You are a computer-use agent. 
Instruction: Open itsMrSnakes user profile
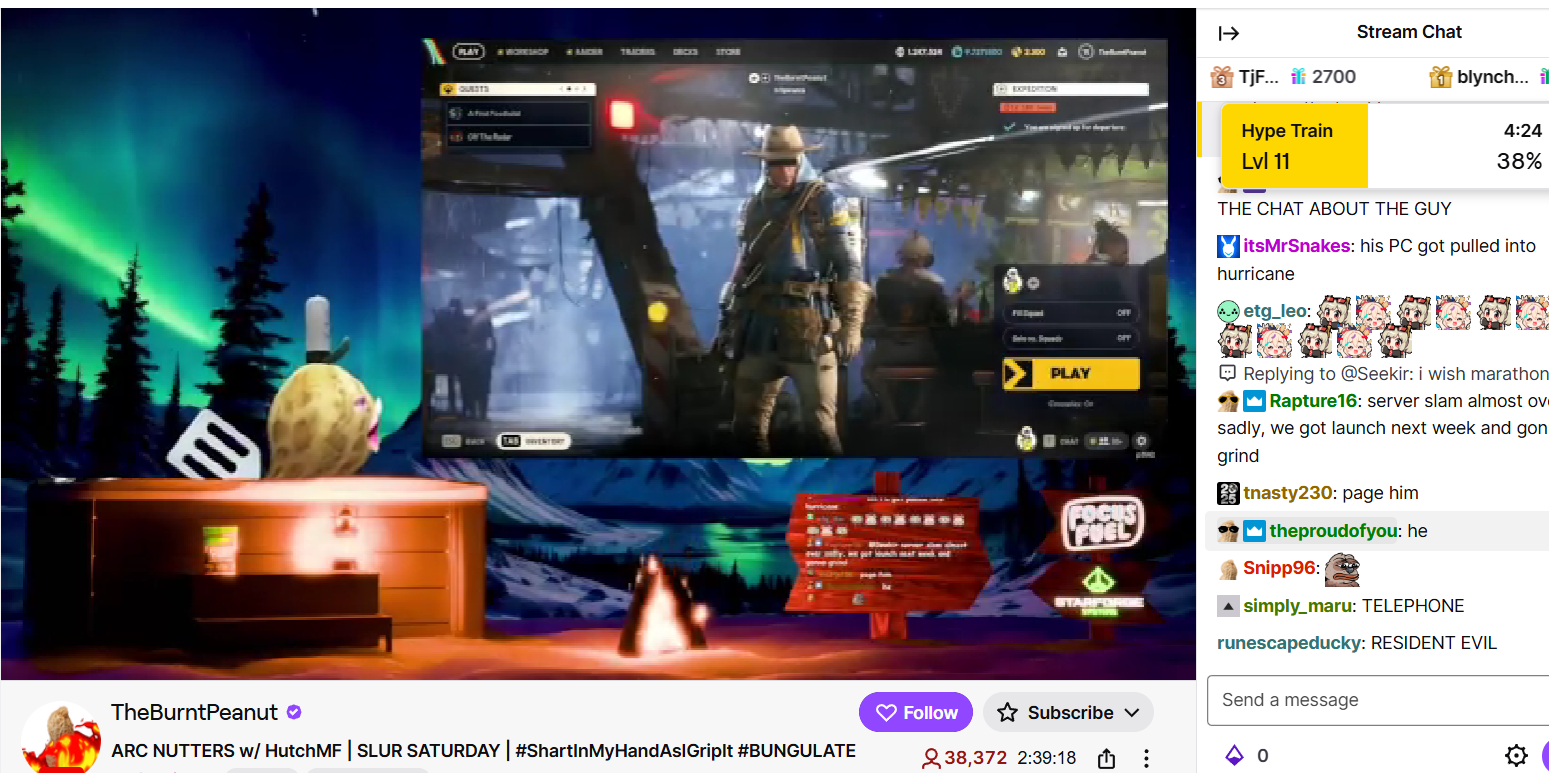click(1296, 246)
